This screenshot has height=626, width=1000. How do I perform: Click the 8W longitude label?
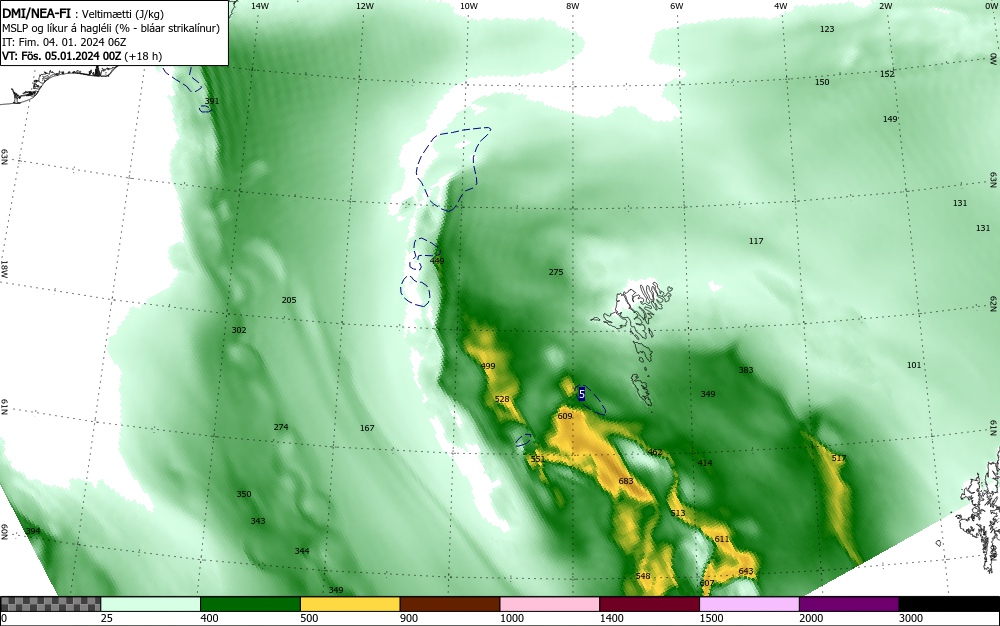tap(572, 6)
